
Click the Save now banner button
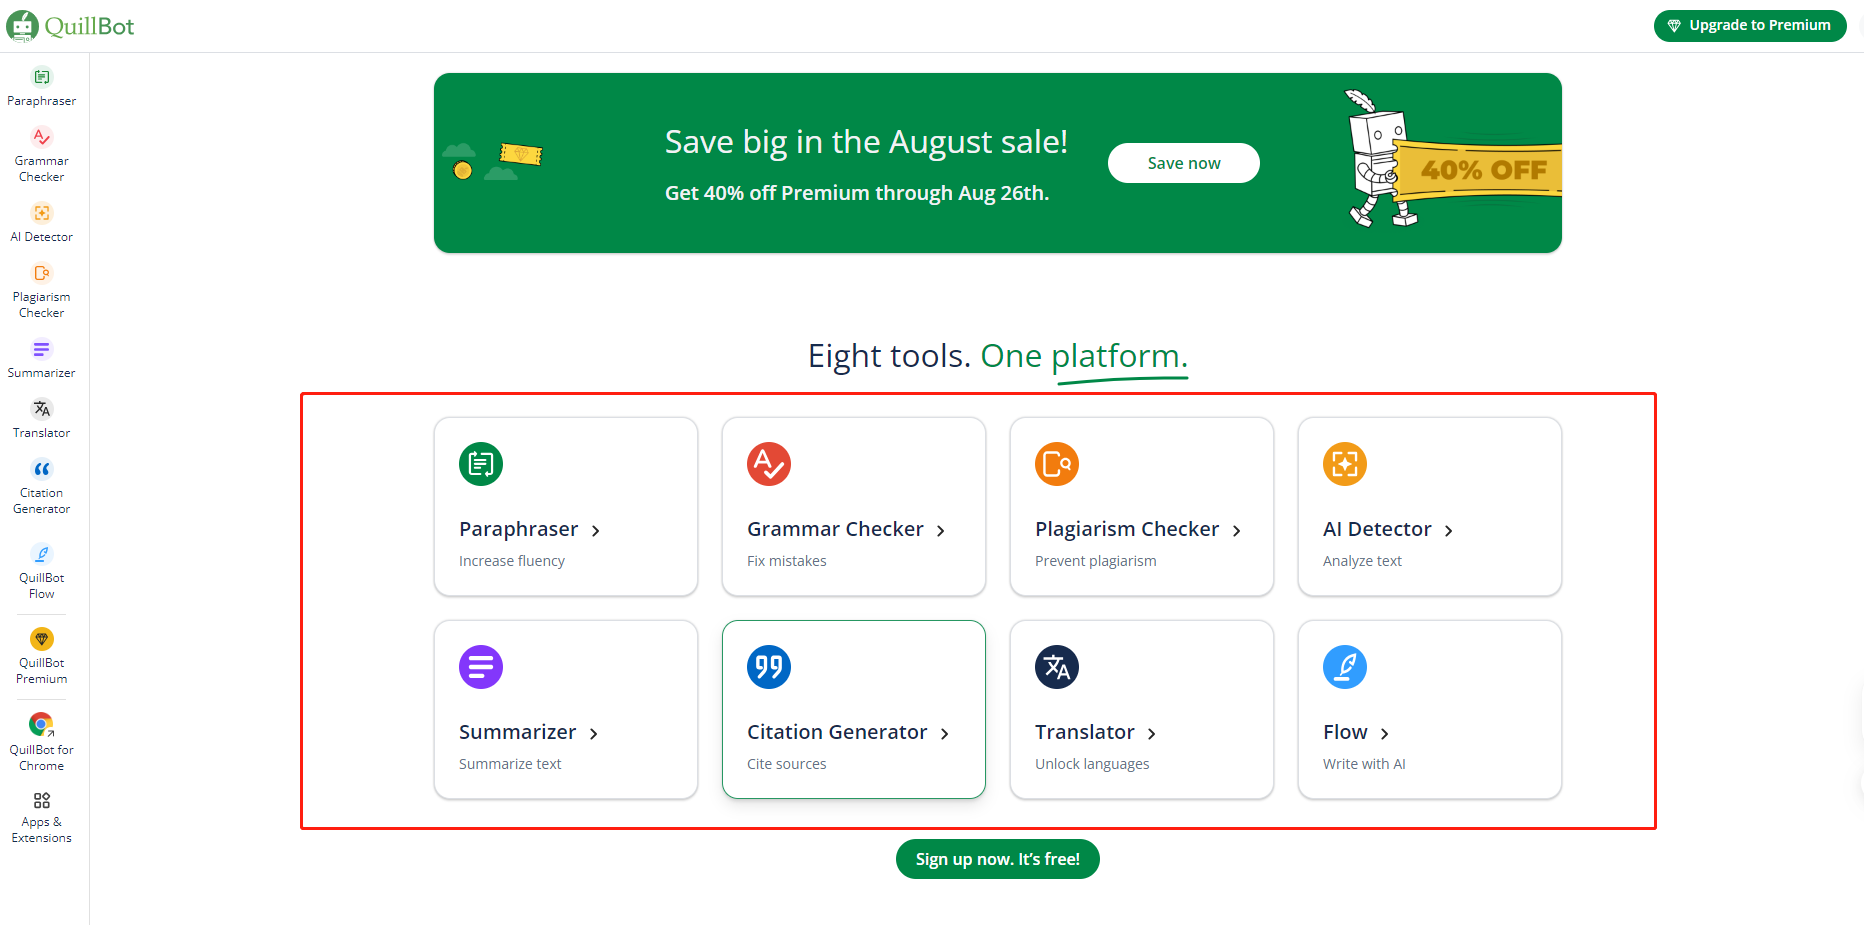[1184, 163]
